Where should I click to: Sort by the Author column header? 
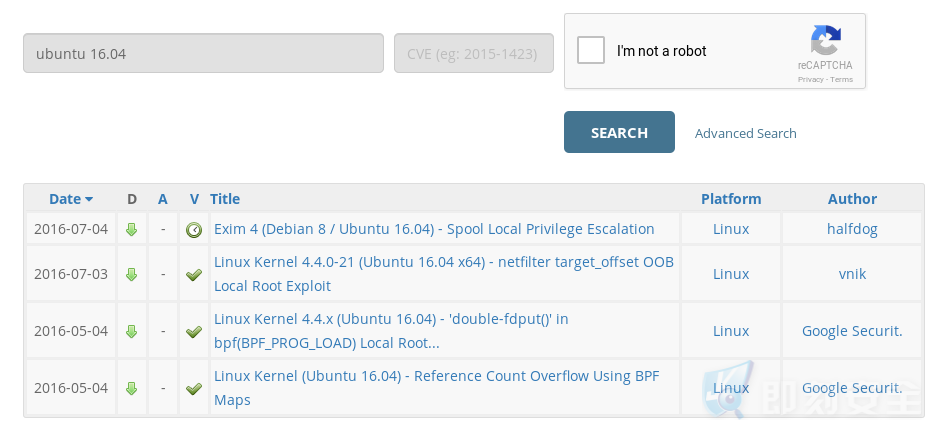pos(852,199)
